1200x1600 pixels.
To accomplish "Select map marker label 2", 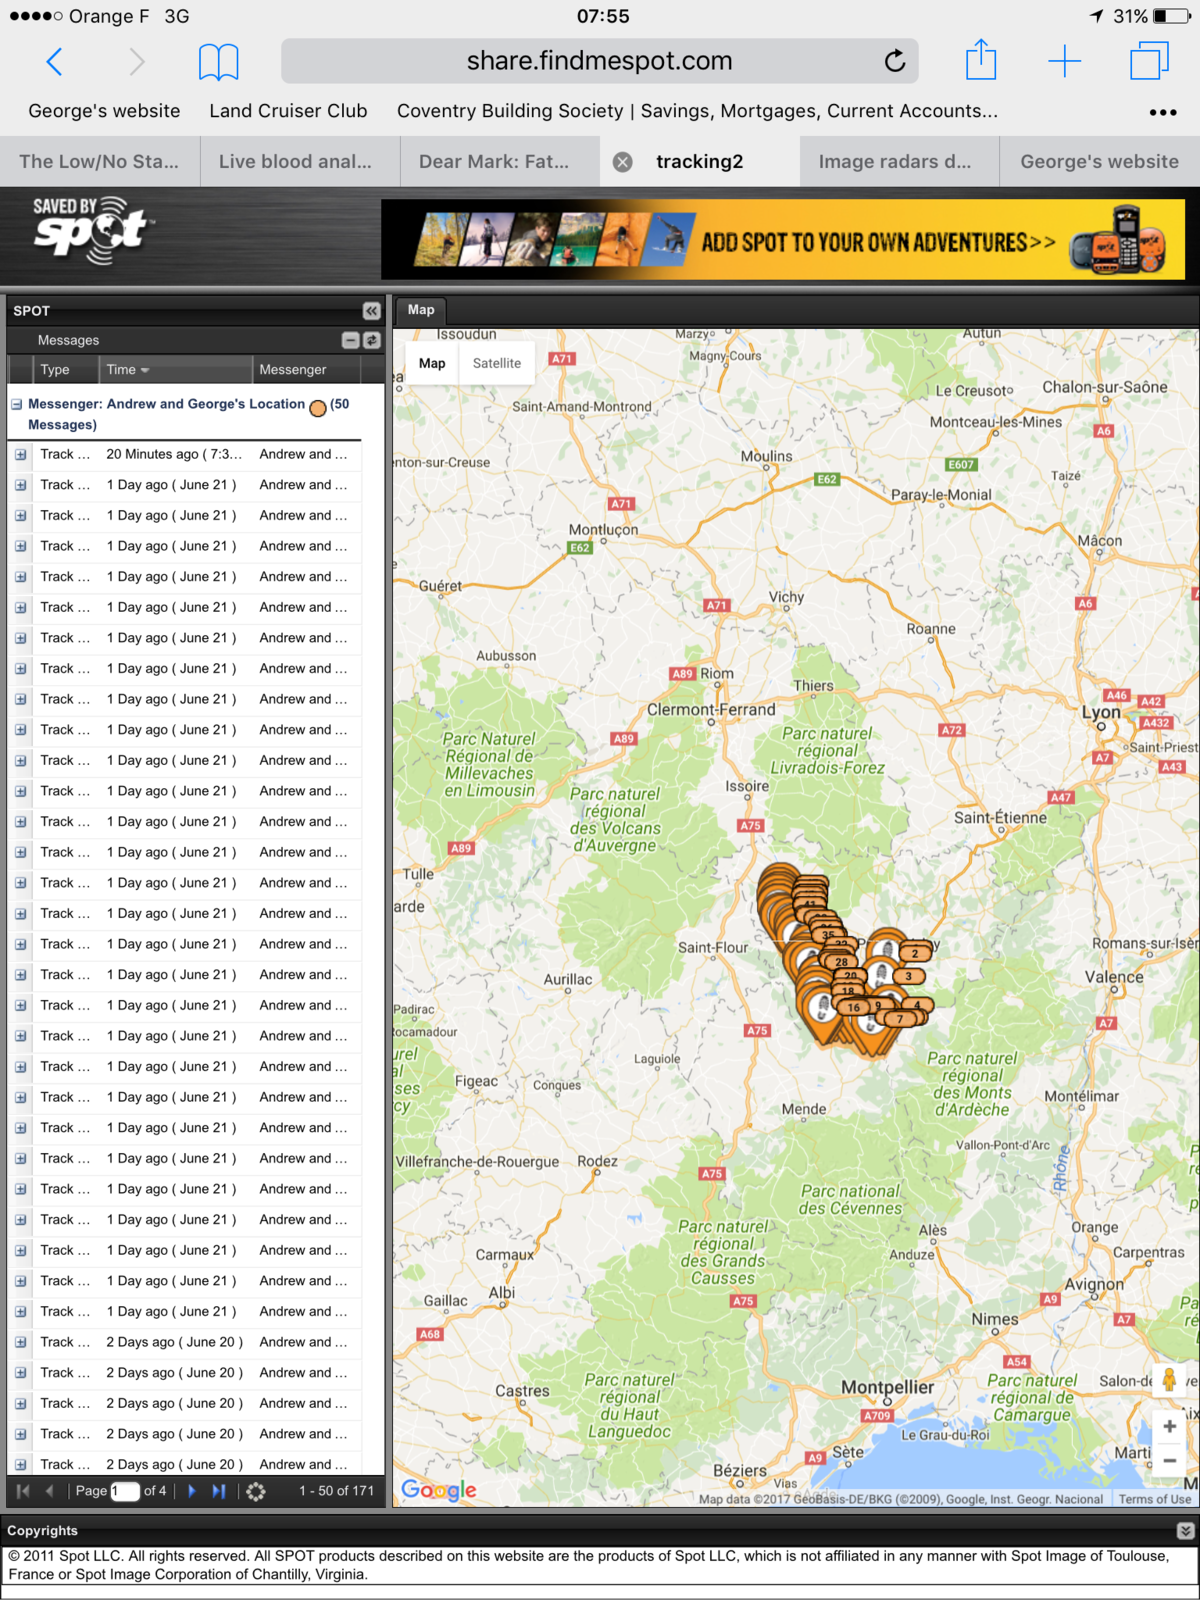I will pyautogui.click(x=914, y=953).
